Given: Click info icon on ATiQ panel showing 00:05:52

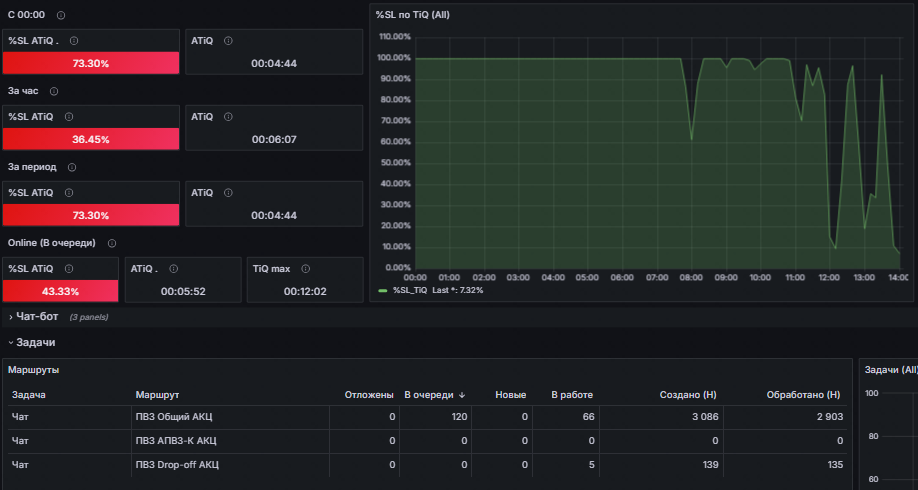Looking at the screenshot, I should tap(173, 269).
